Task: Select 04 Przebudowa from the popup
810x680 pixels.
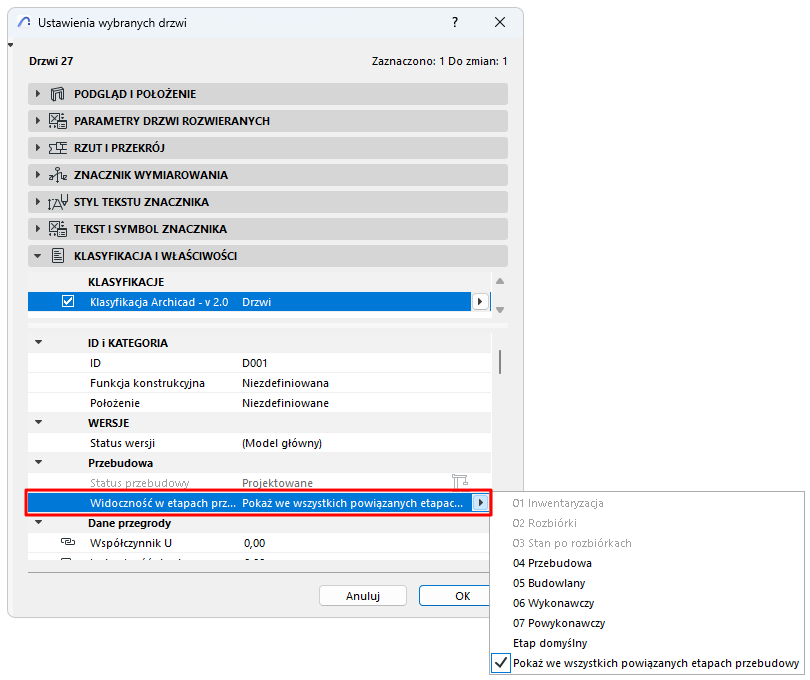Action: coord(552,563)
